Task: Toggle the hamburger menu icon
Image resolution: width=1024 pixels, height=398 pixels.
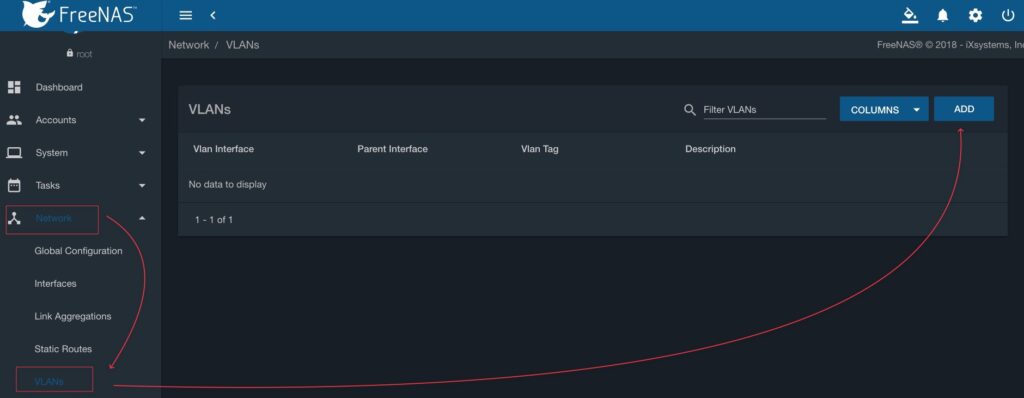Action: pos(185,15)
